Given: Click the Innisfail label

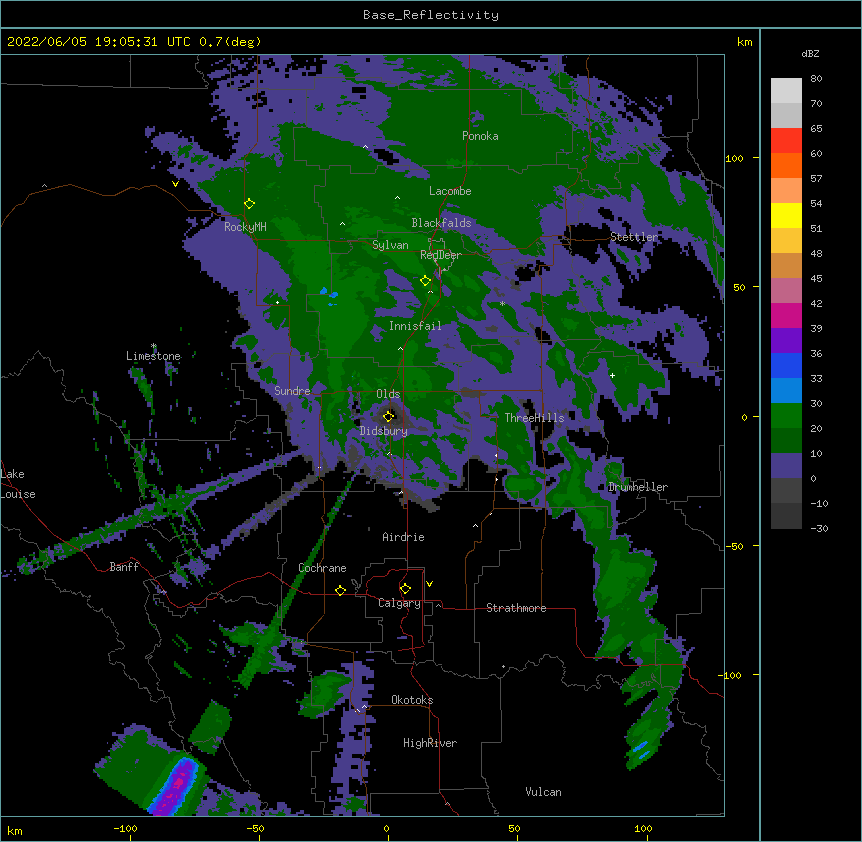Looking at the screenshot, I should coord(415,326).
